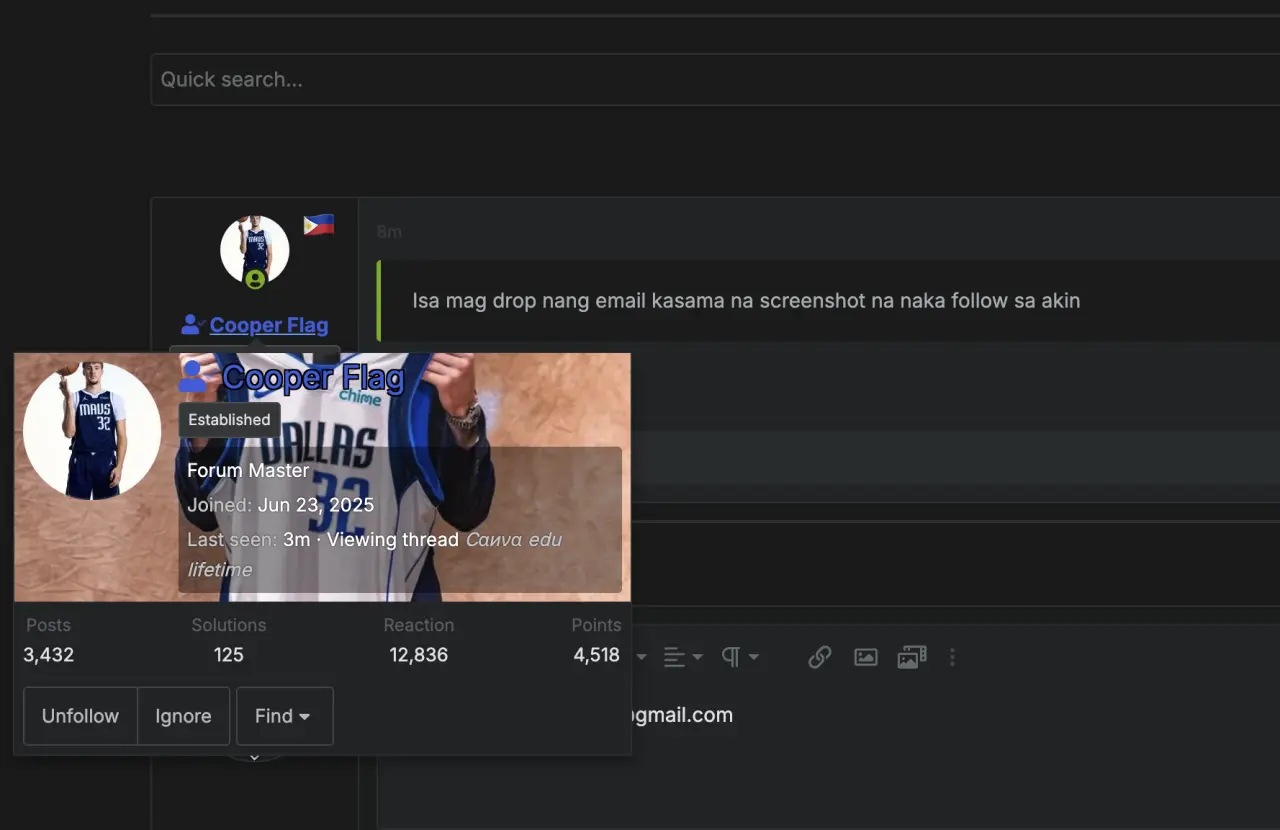
Task: Click the quoted message about email screenshot
Action: (746, 300)
